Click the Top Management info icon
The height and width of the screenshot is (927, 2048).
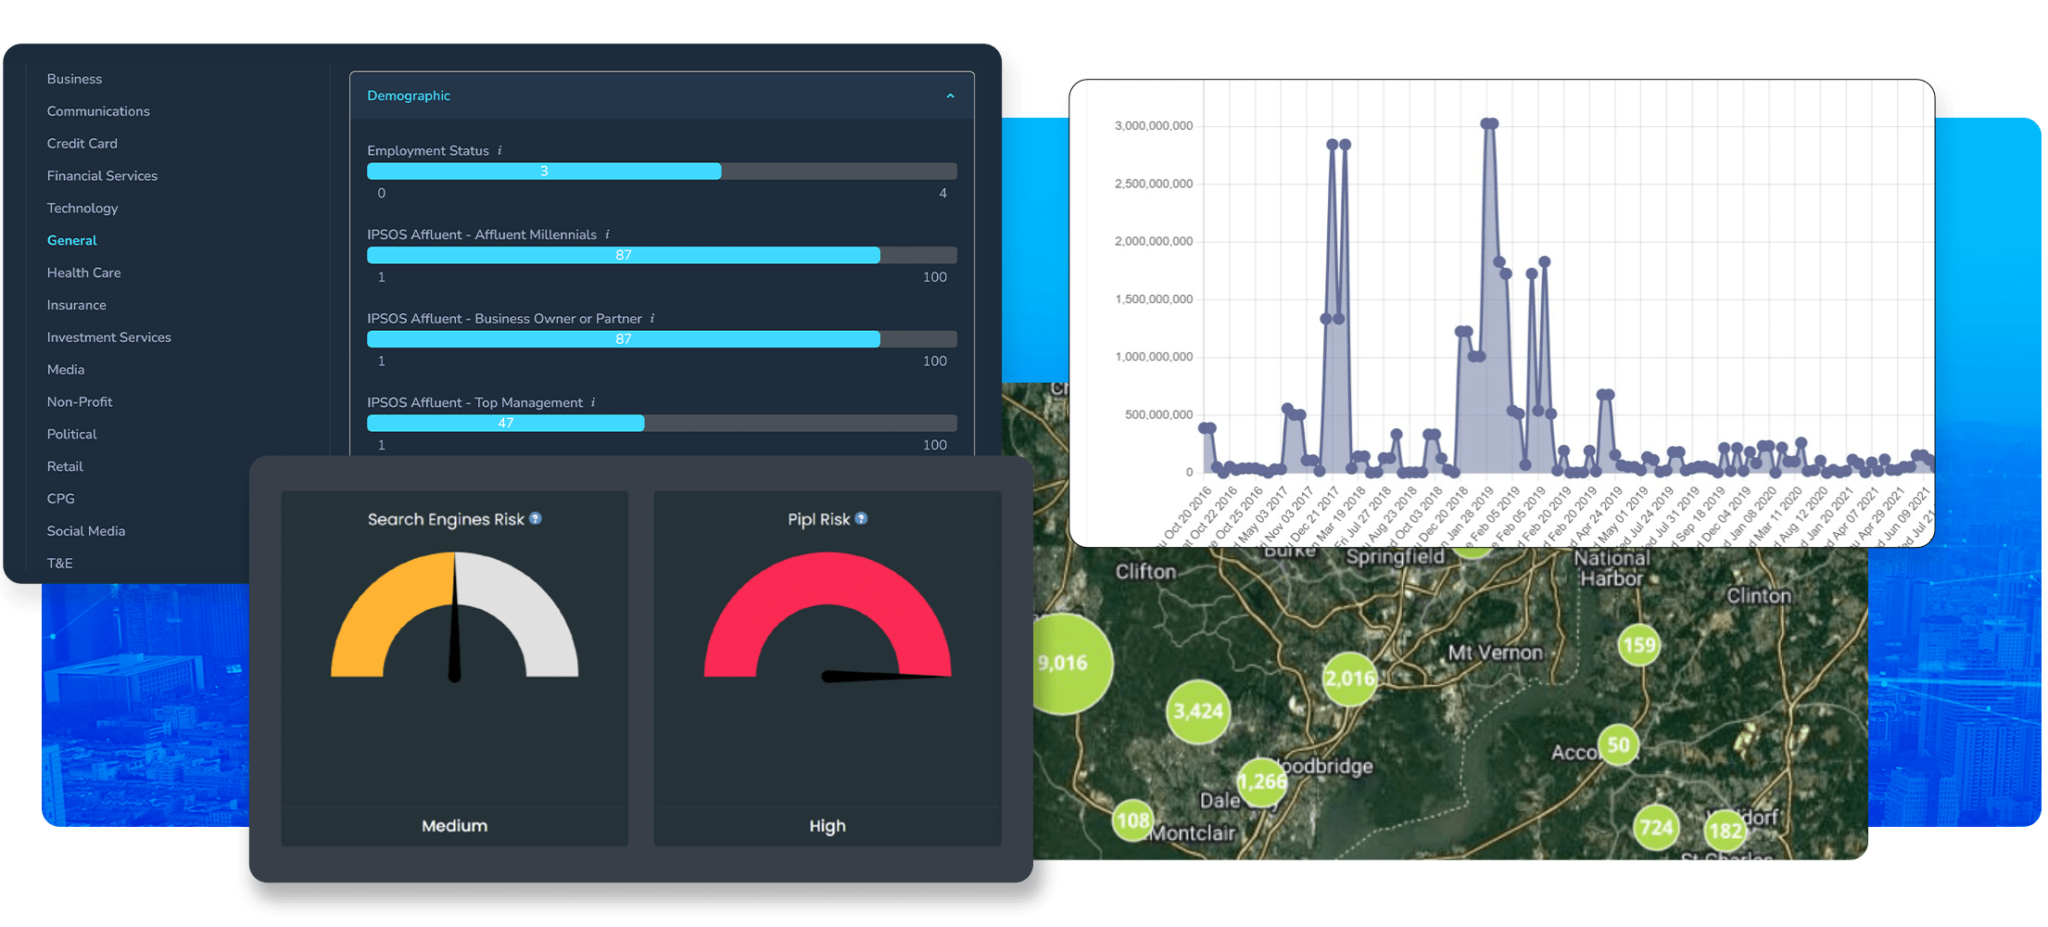(592, 402)
